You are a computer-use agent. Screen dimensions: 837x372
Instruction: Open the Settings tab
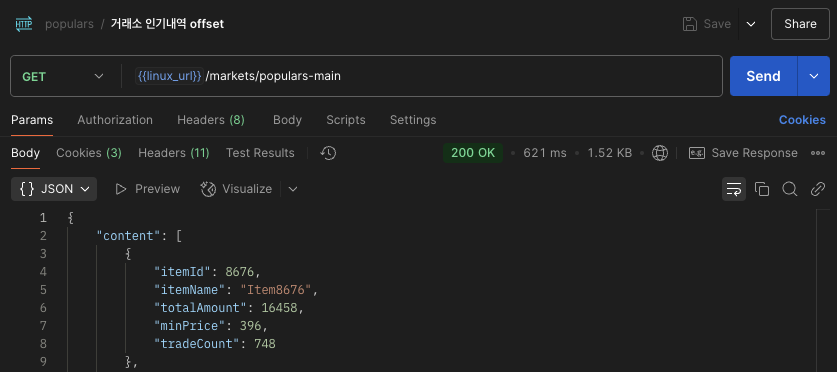413,120
